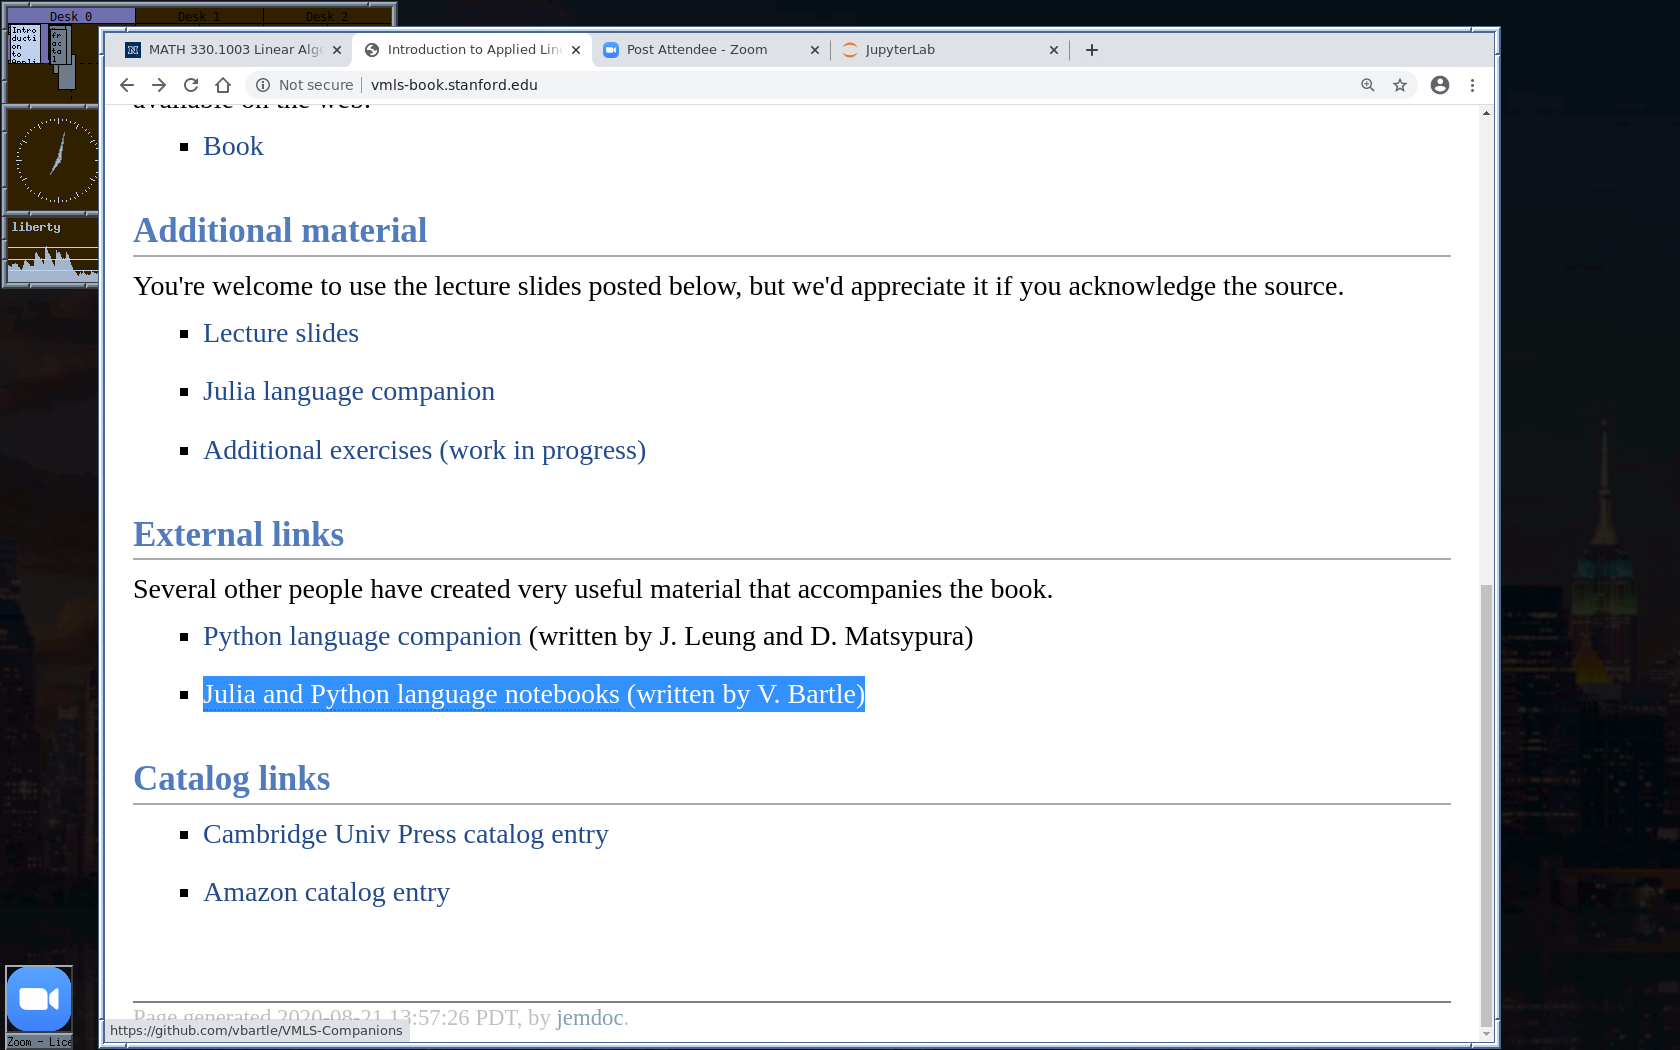The width and height of the screenshot is (1680, 1050).
Task: Open Julia language companion link
Action: (348, 391)
